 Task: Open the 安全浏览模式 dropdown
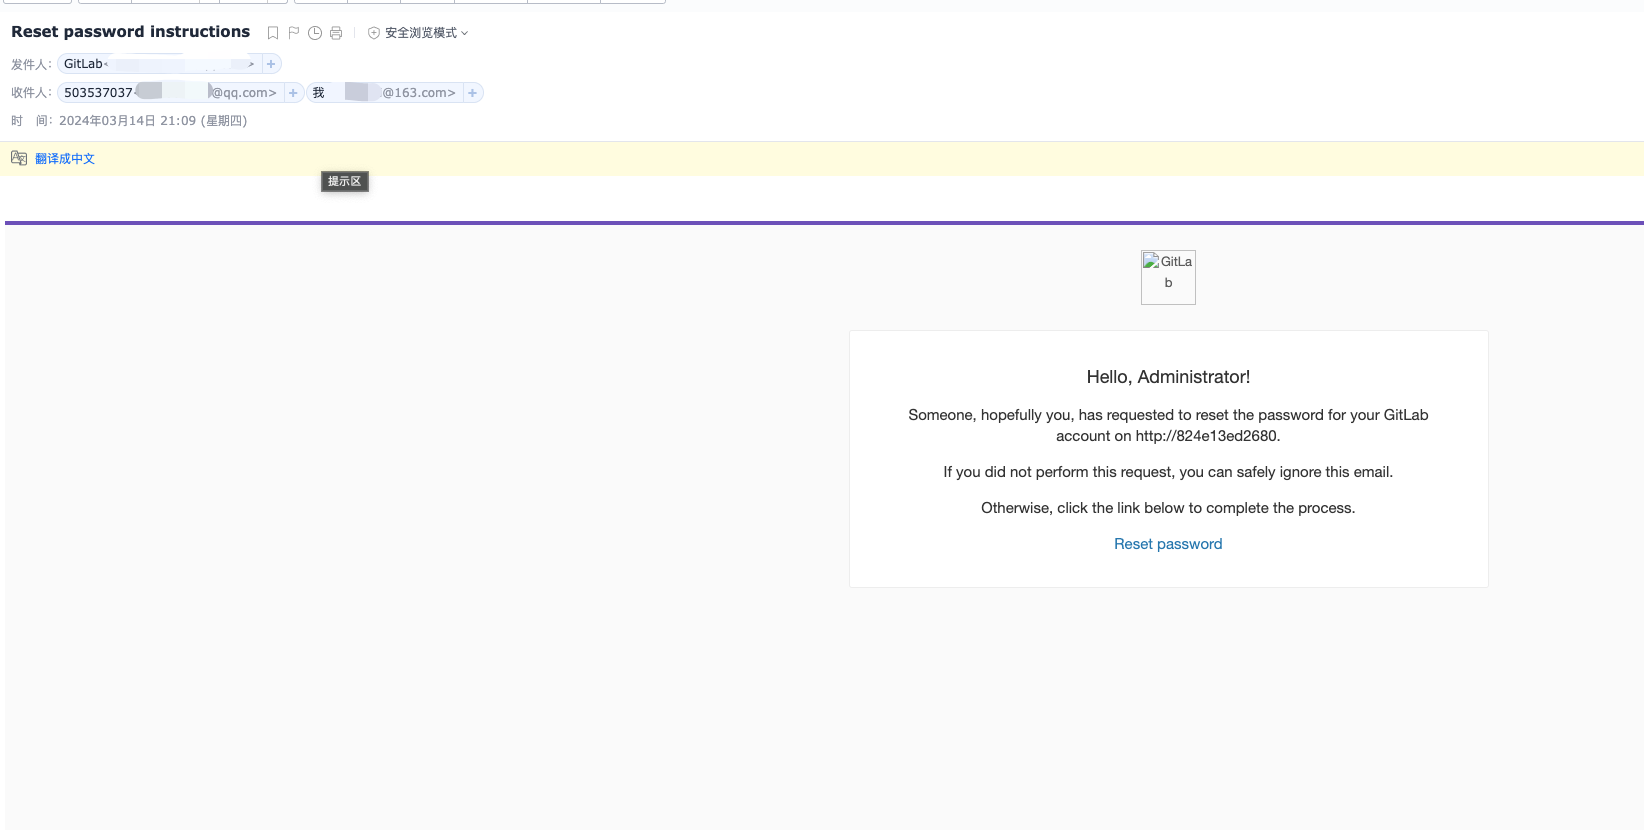tap(418, 33)
